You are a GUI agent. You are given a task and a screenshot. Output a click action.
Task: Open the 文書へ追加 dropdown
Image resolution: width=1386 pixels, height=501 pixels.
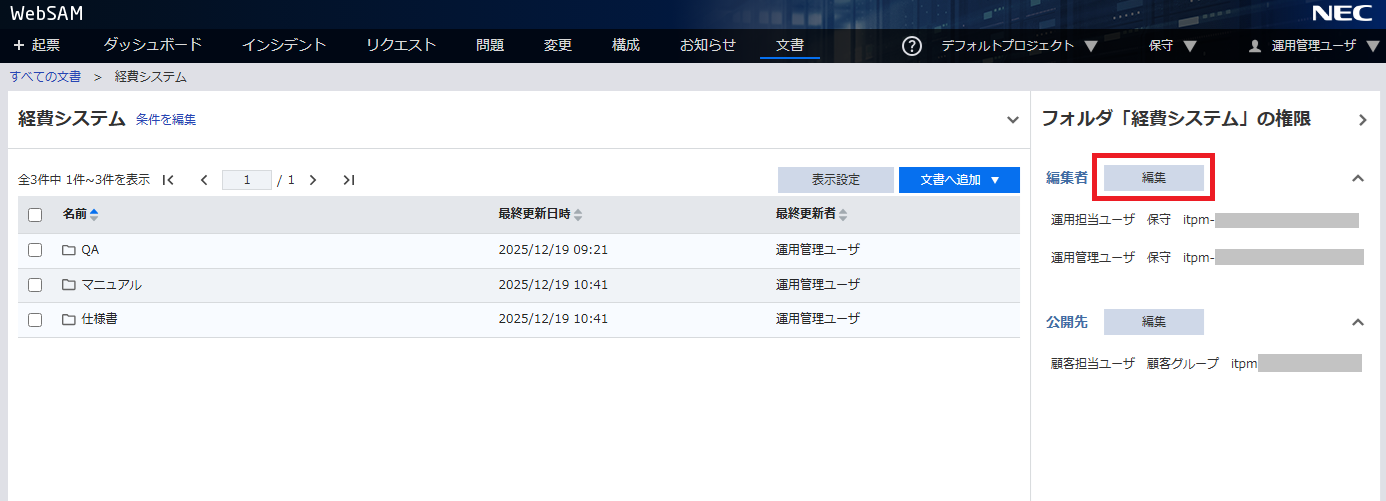tap(959, 180)
